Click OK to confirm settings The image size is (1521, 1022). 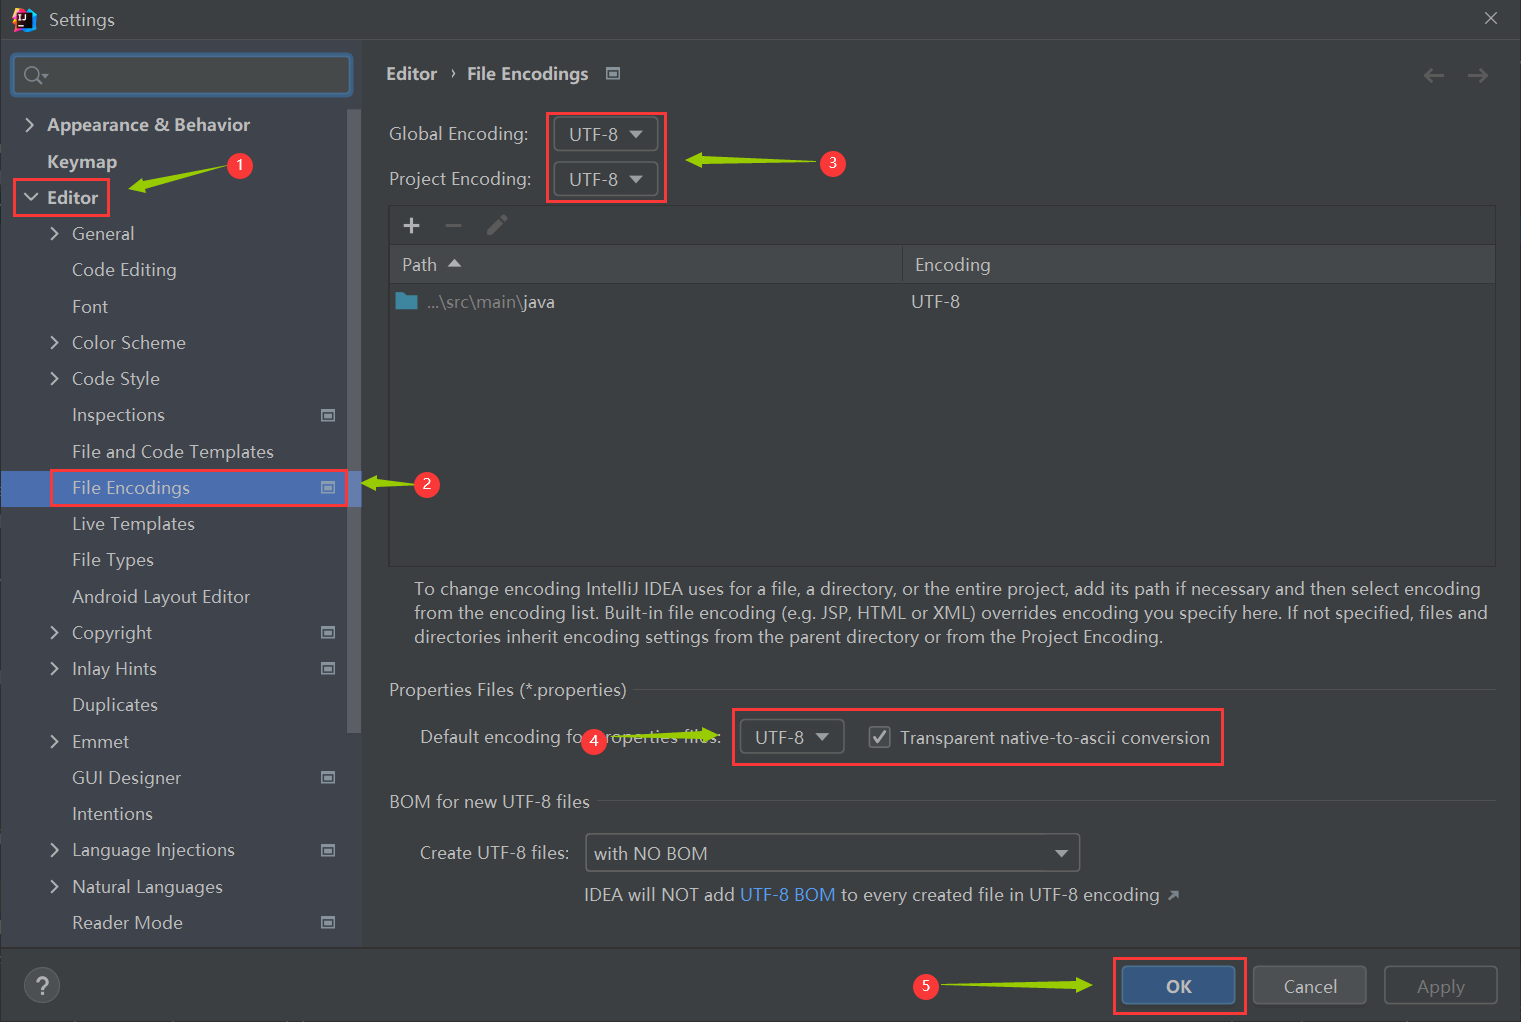coord(1178,986)
